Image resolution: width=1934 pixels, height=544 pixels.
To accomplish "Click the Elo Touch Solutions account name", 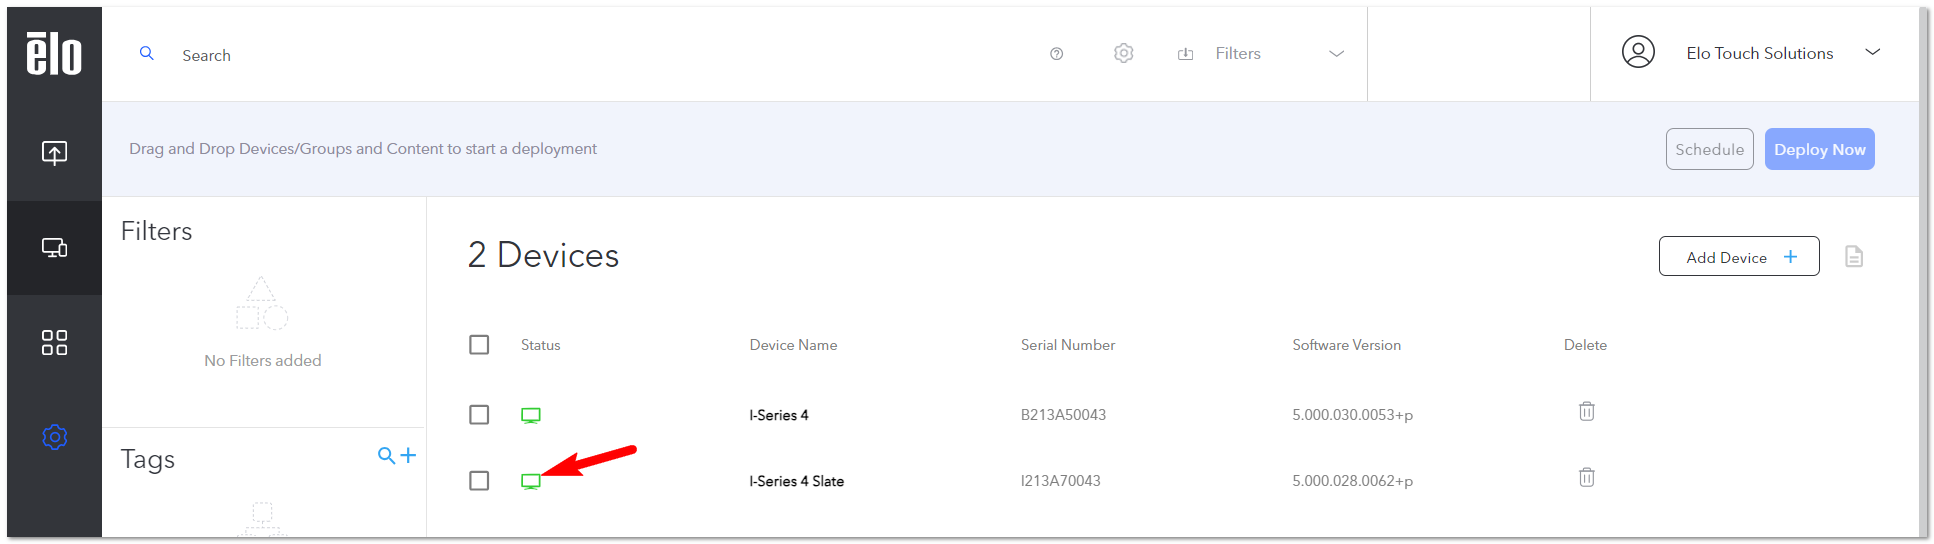I will [x=1760, y=53].
